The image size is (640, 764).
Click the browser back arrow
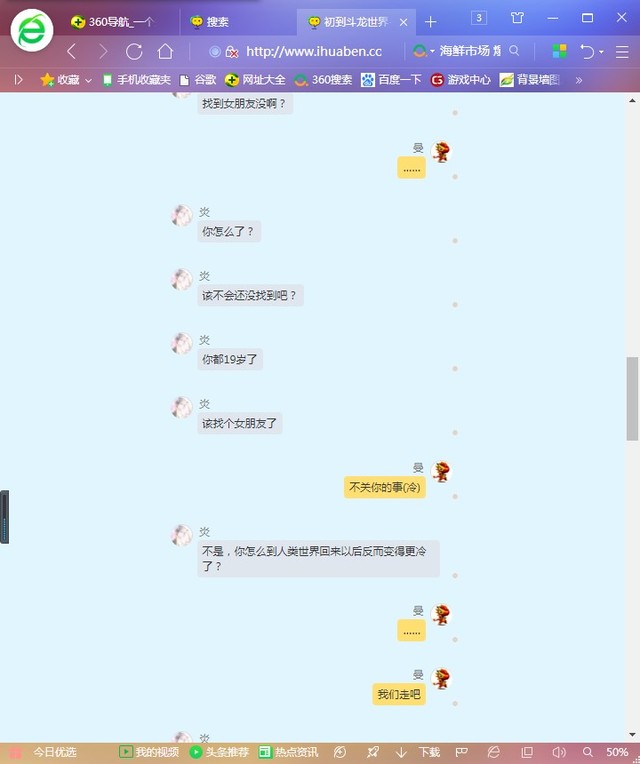(x=71, y=51)
